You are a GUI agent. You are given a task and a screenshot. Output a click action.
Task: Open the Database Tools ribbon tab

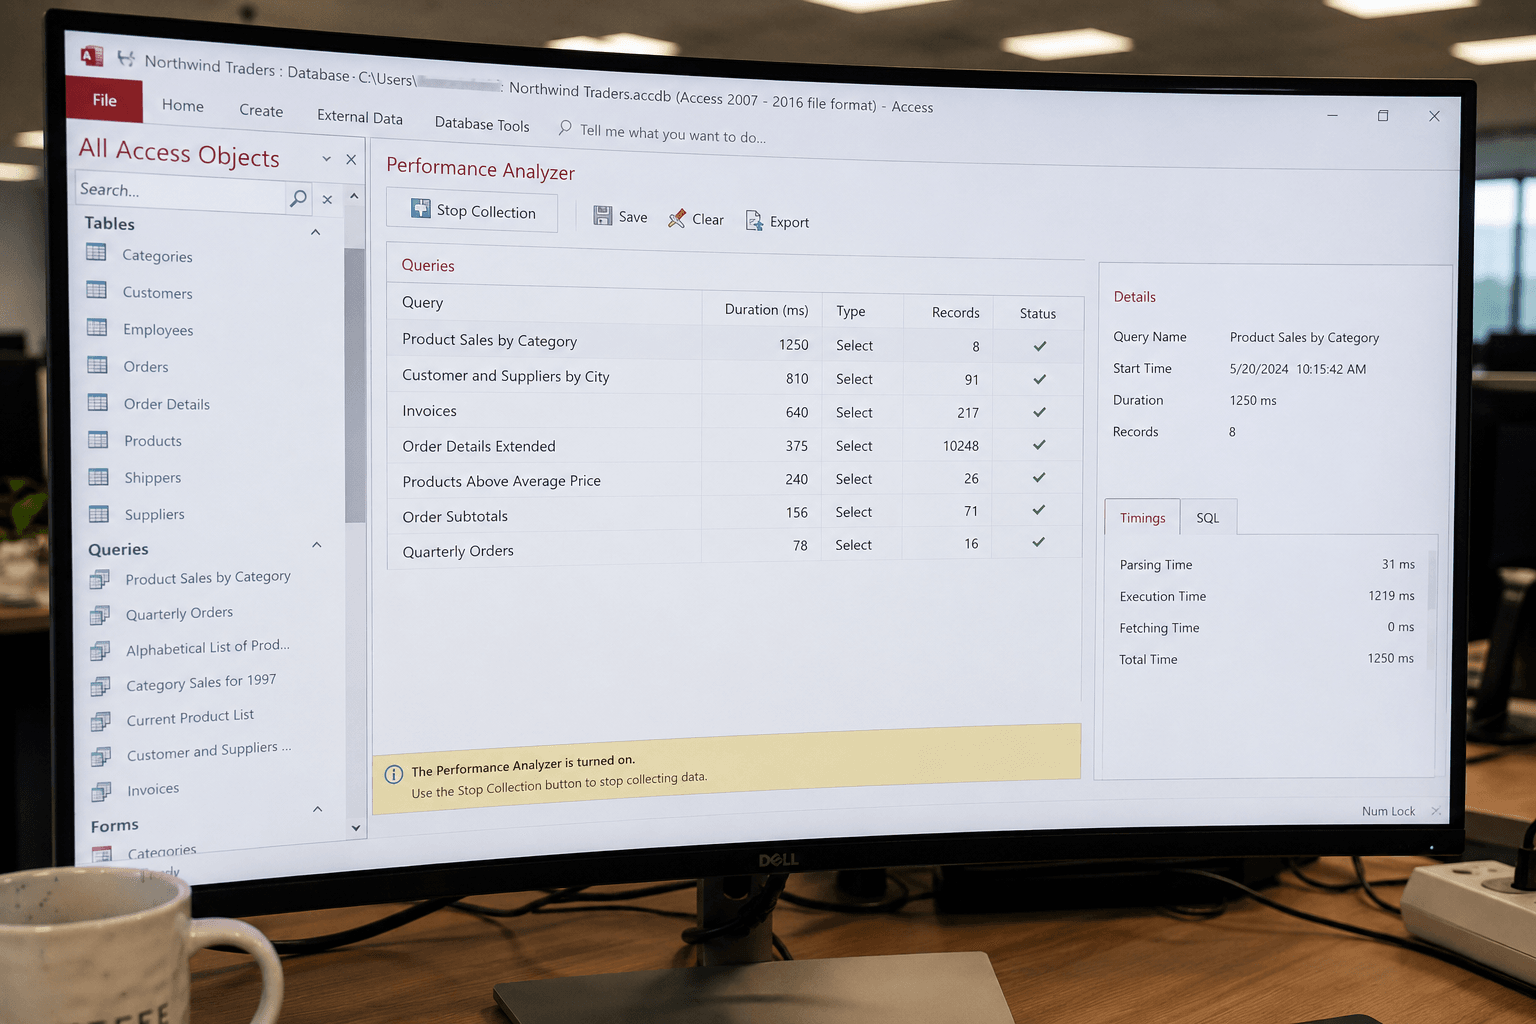point(482,124)
